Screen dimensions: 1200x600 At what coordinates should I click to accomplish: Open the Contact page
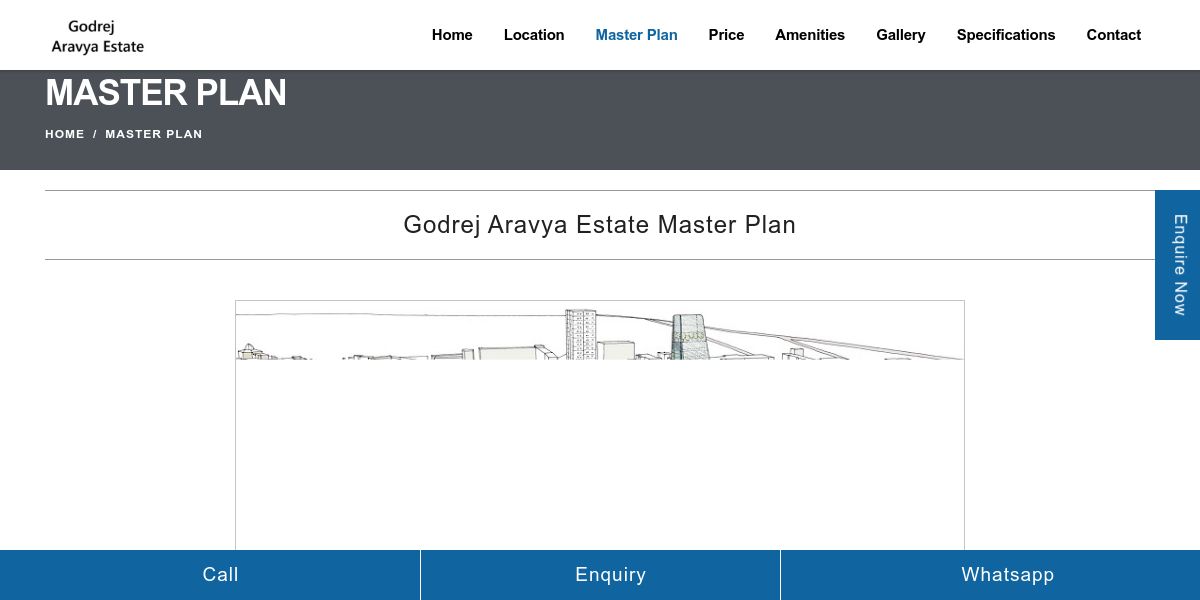pyautogui.click(x=1114, y=35)
